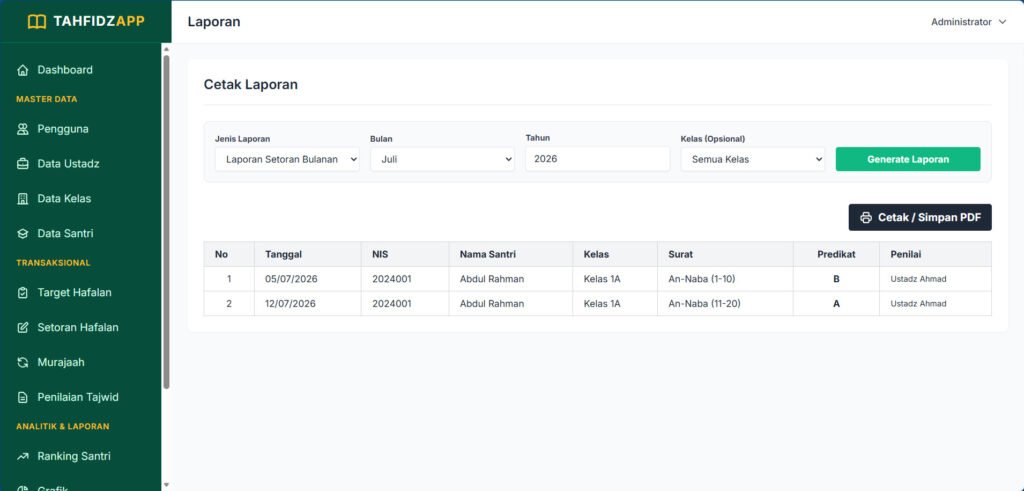This screenshot has height=491, width=1024.
Task: Click the sidebar scrollbar down arrow
Action: click(x=166, y=484)
